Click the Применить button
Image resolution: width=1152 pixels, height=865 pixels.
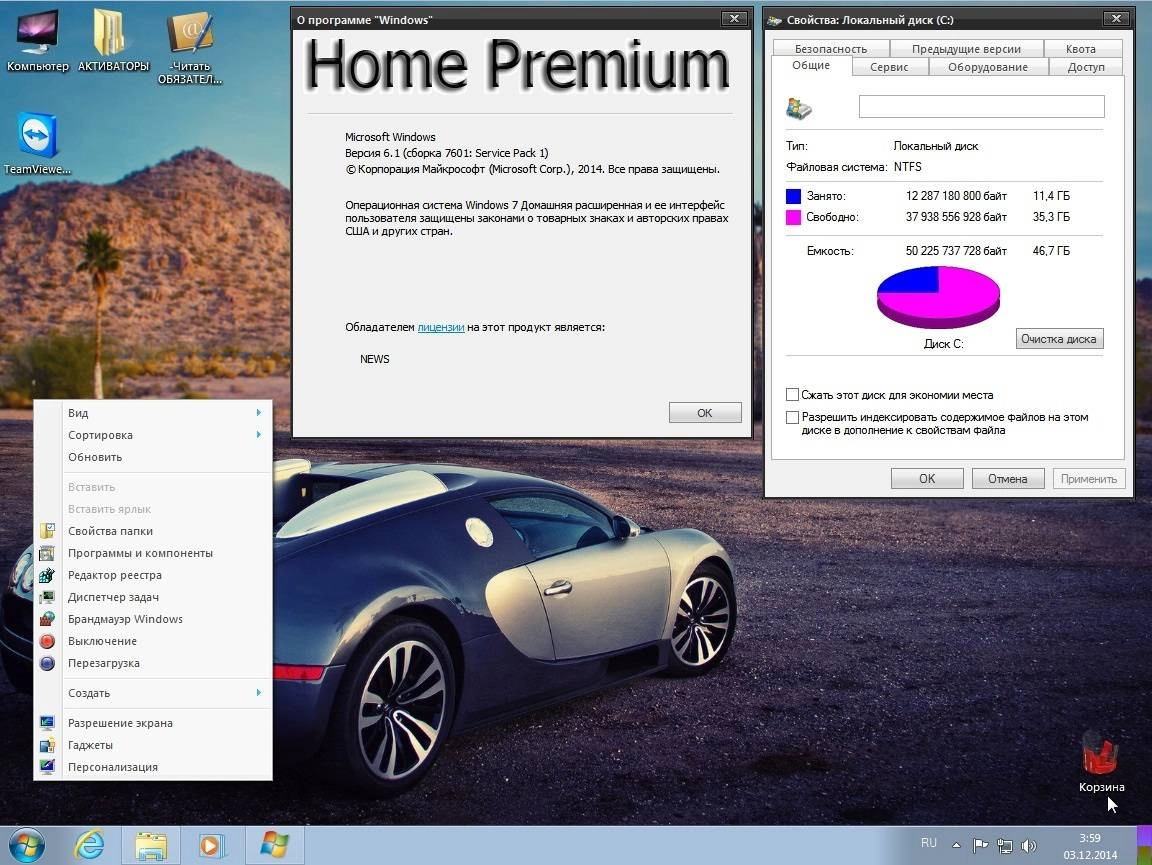point(1088,478)
